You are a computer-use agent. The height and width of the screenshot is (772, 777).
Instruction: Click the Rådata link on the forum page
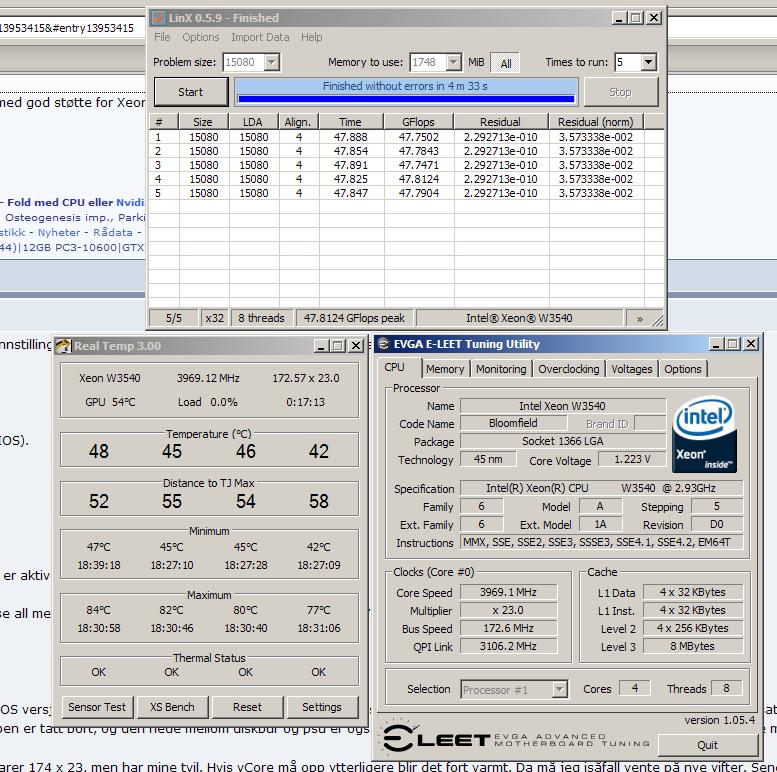point(113,232)
